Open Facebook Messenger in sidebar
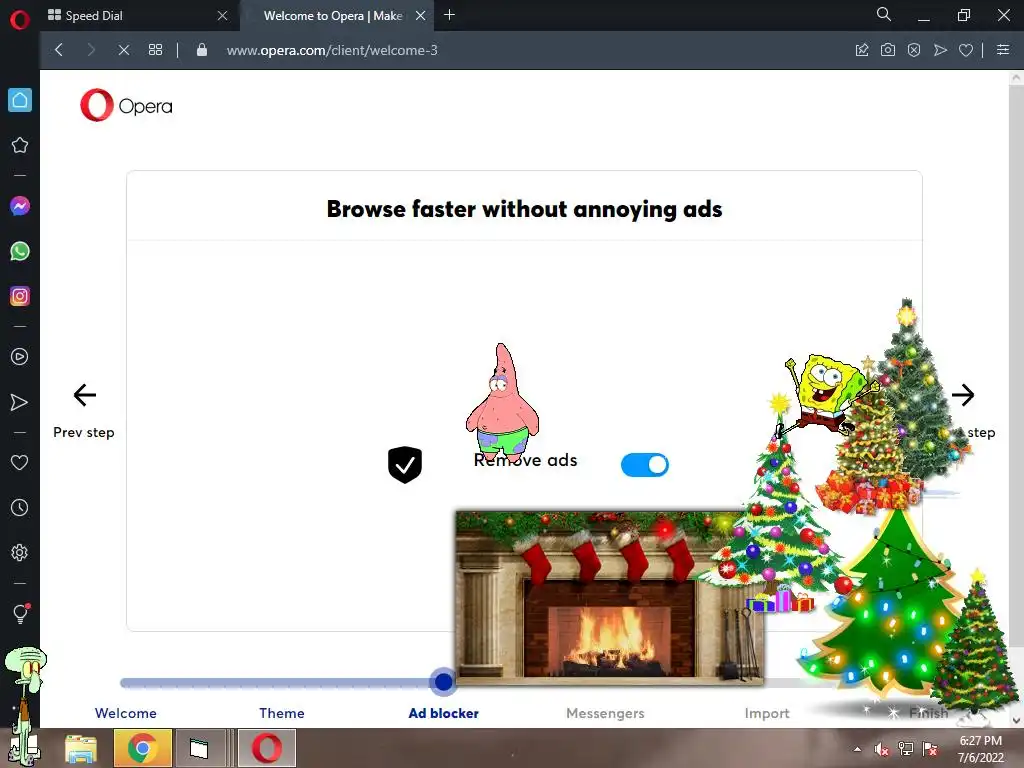This screenshot has width=1024, height=768. (20, 206)
